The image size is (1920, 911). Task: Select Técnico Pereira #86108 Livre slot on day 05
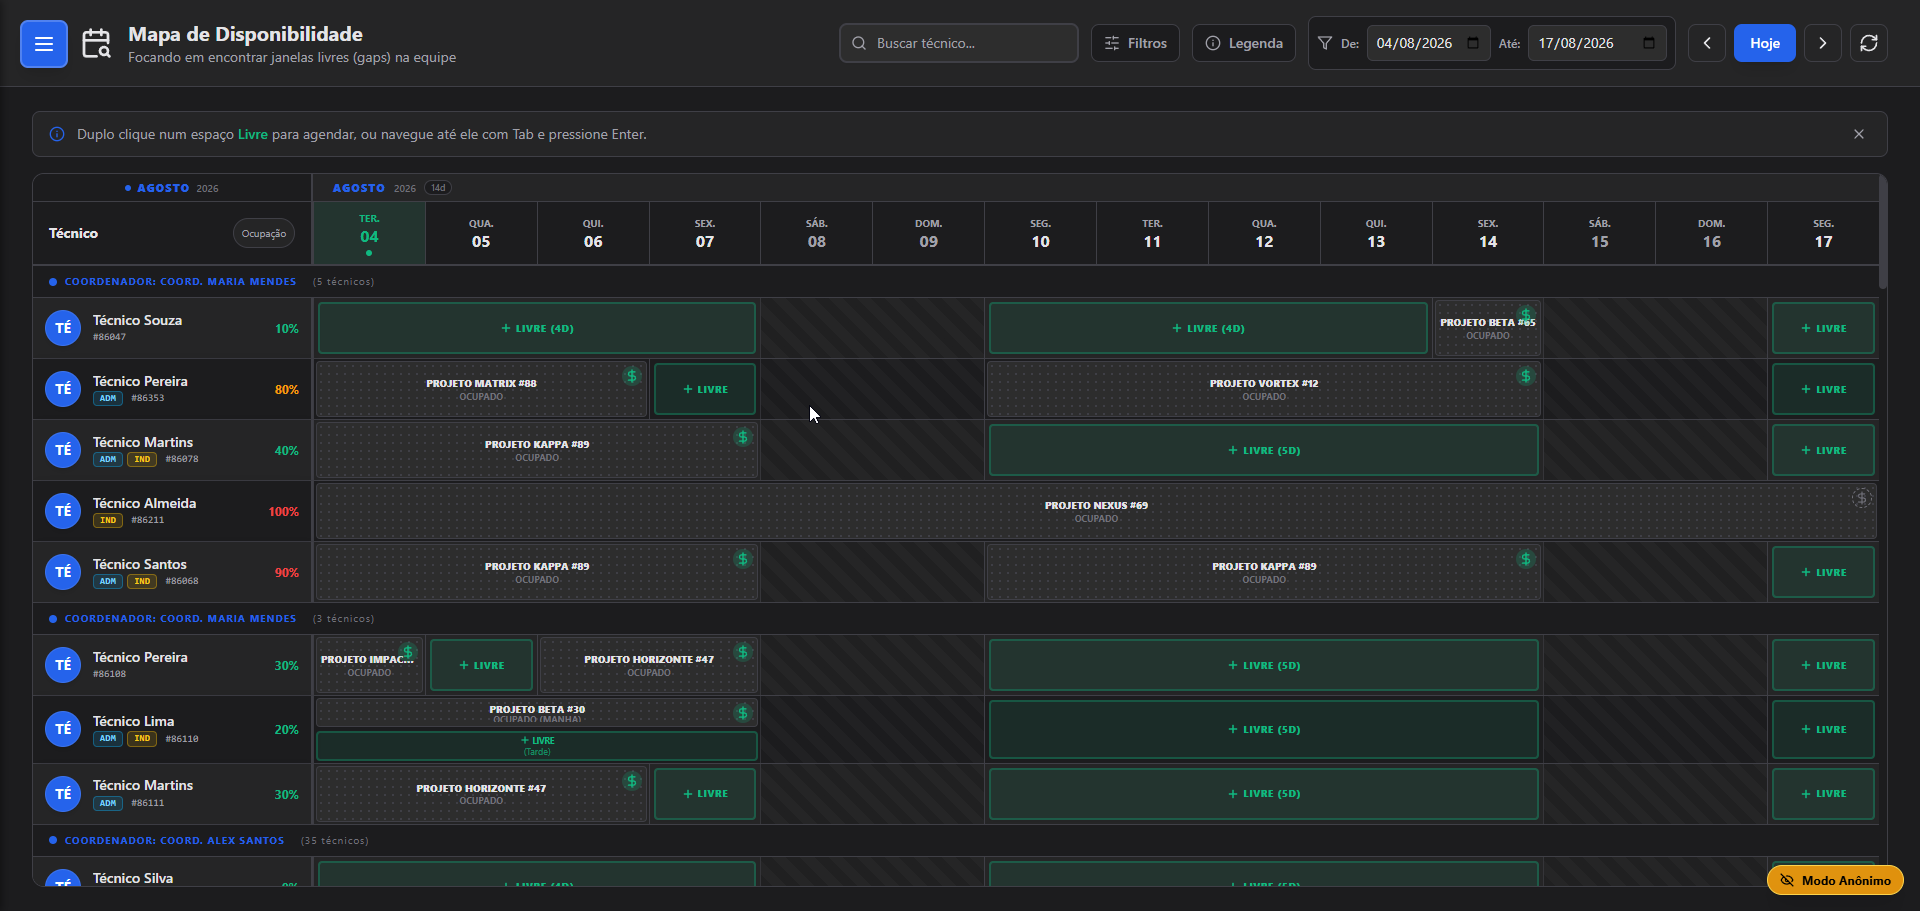click(481, 665)
